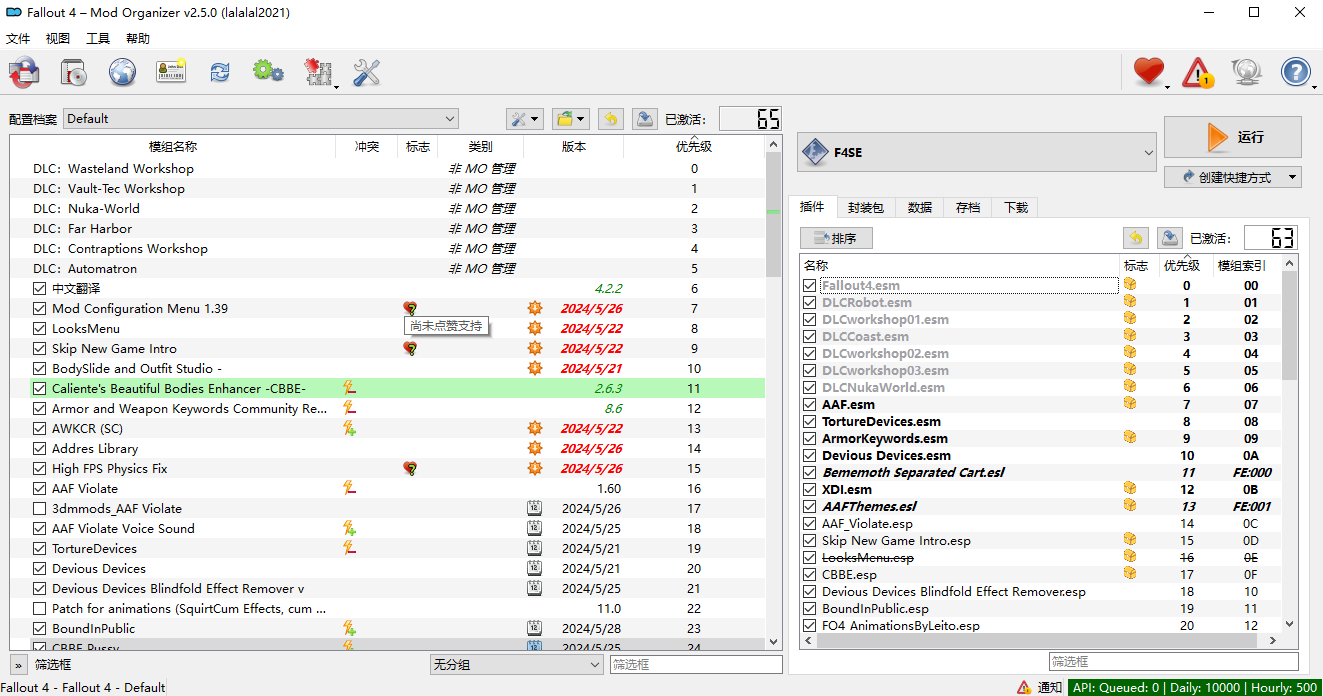
Task: Open the wrench and screwdriver settings icon
Action: (x=367, y=72)
